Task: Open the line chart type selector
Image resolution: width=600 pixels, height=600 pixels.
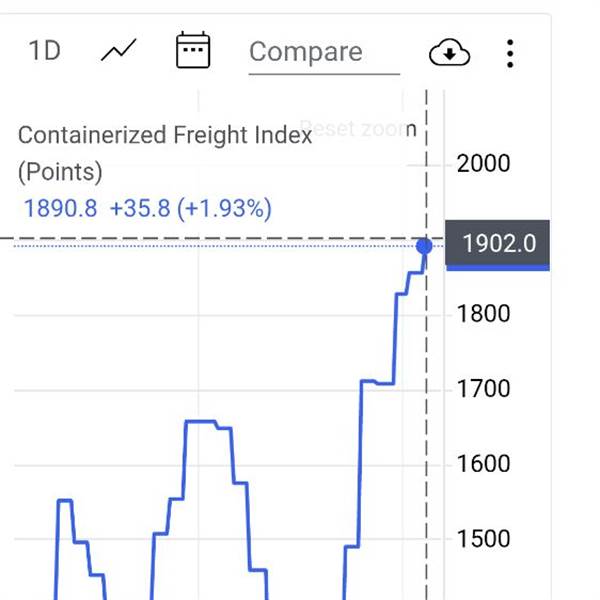Action: [119, 51]
